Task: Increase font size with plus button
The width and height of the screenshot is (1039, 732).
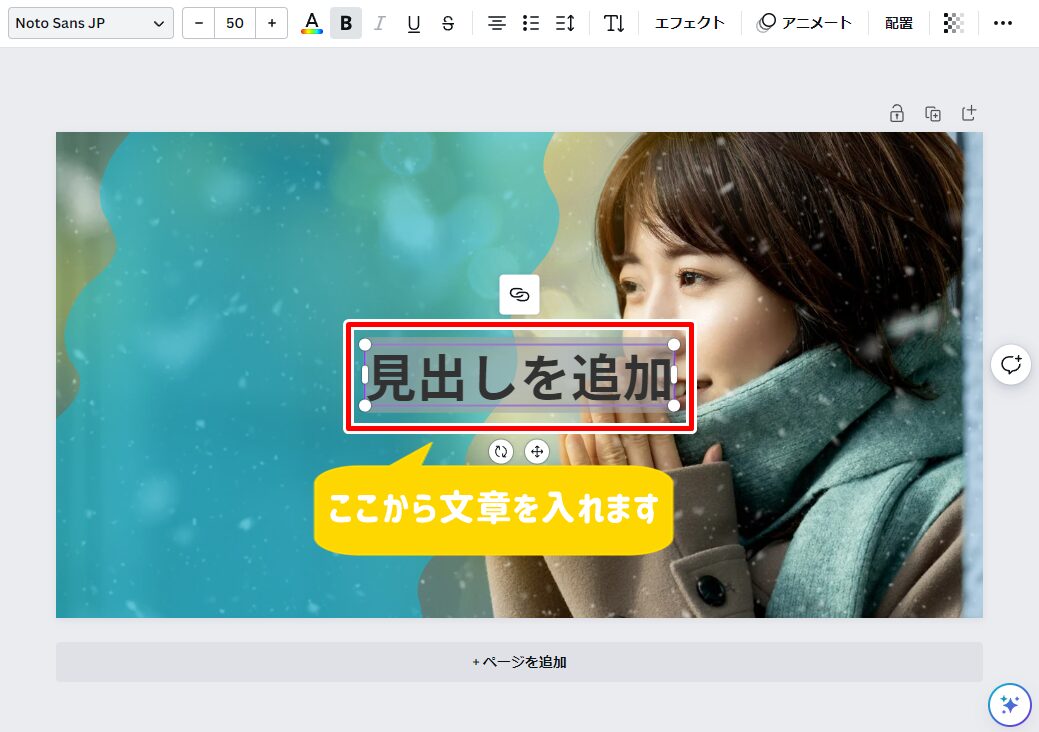Action: pyautogui.click(x=272, y=23)
